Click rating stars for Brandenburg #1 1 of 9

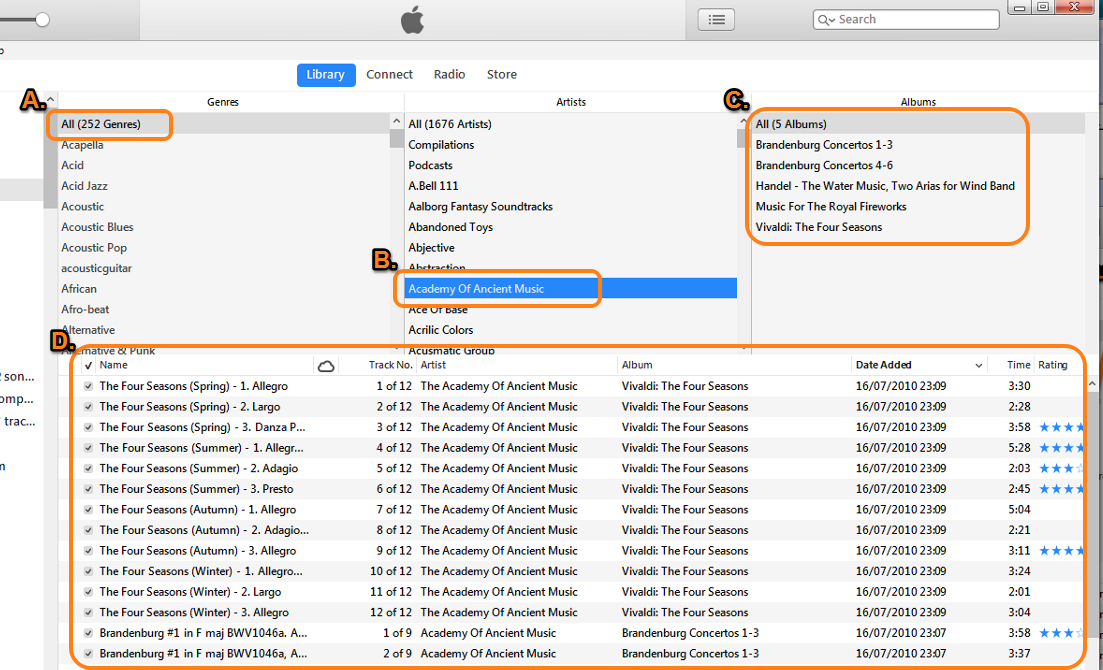(x=1061, y=633)
